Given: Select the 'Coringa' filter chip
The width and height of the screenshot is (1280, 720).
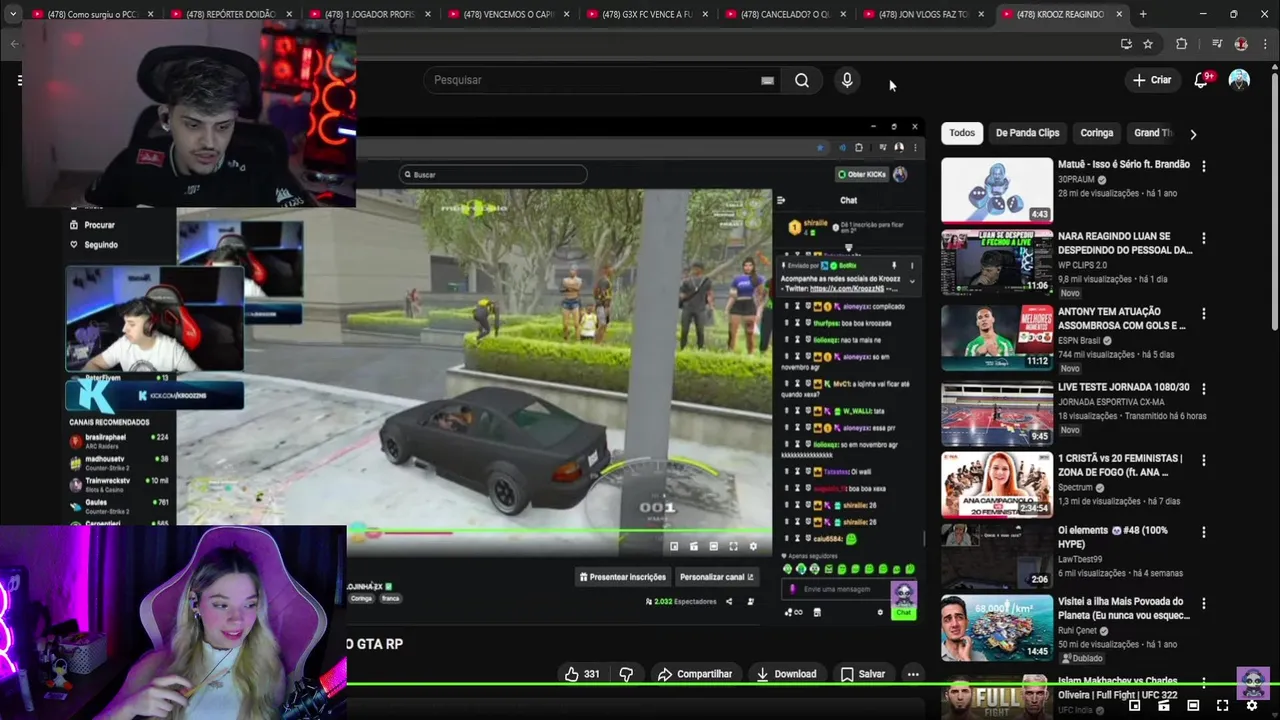Looking at the screenshot, I should point(1096,133).
